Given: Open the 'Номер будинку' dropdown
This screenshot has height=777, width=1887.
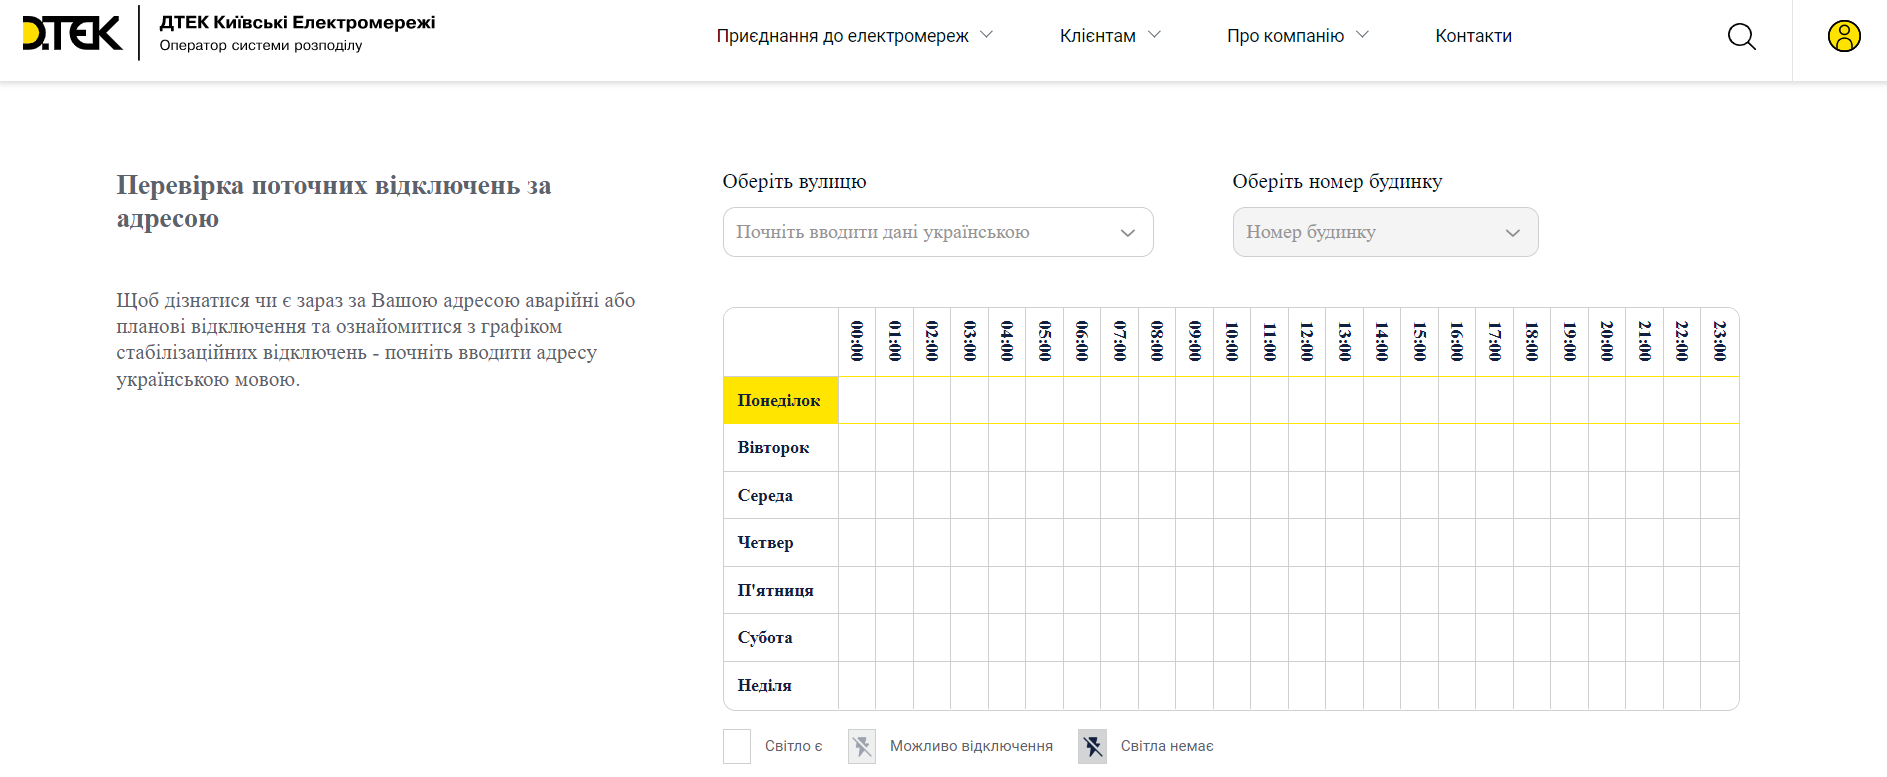Looking at the screenshot, I should point(1385,232).
